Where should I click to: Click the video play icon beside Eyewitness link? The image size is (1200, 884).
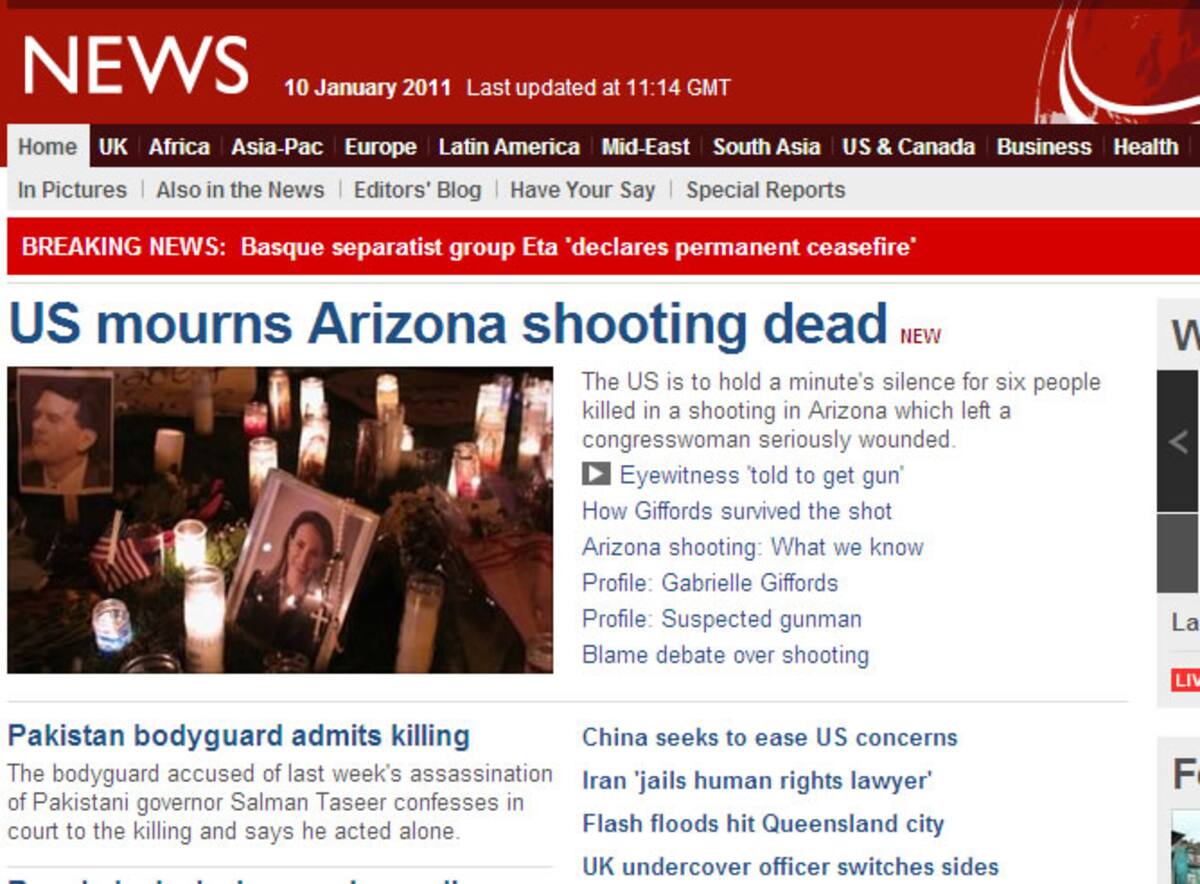coord(596,474)
